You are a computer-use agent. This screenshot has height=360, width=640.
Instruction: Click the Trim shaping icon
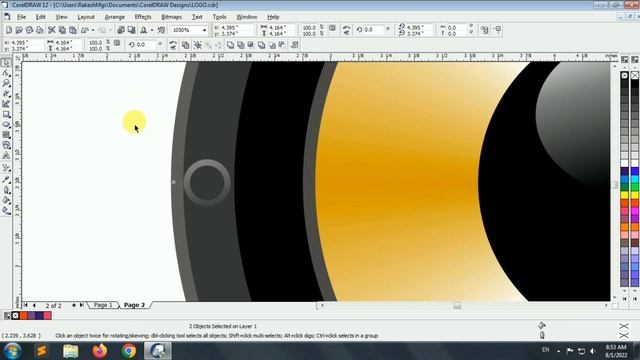click(241, 45)
